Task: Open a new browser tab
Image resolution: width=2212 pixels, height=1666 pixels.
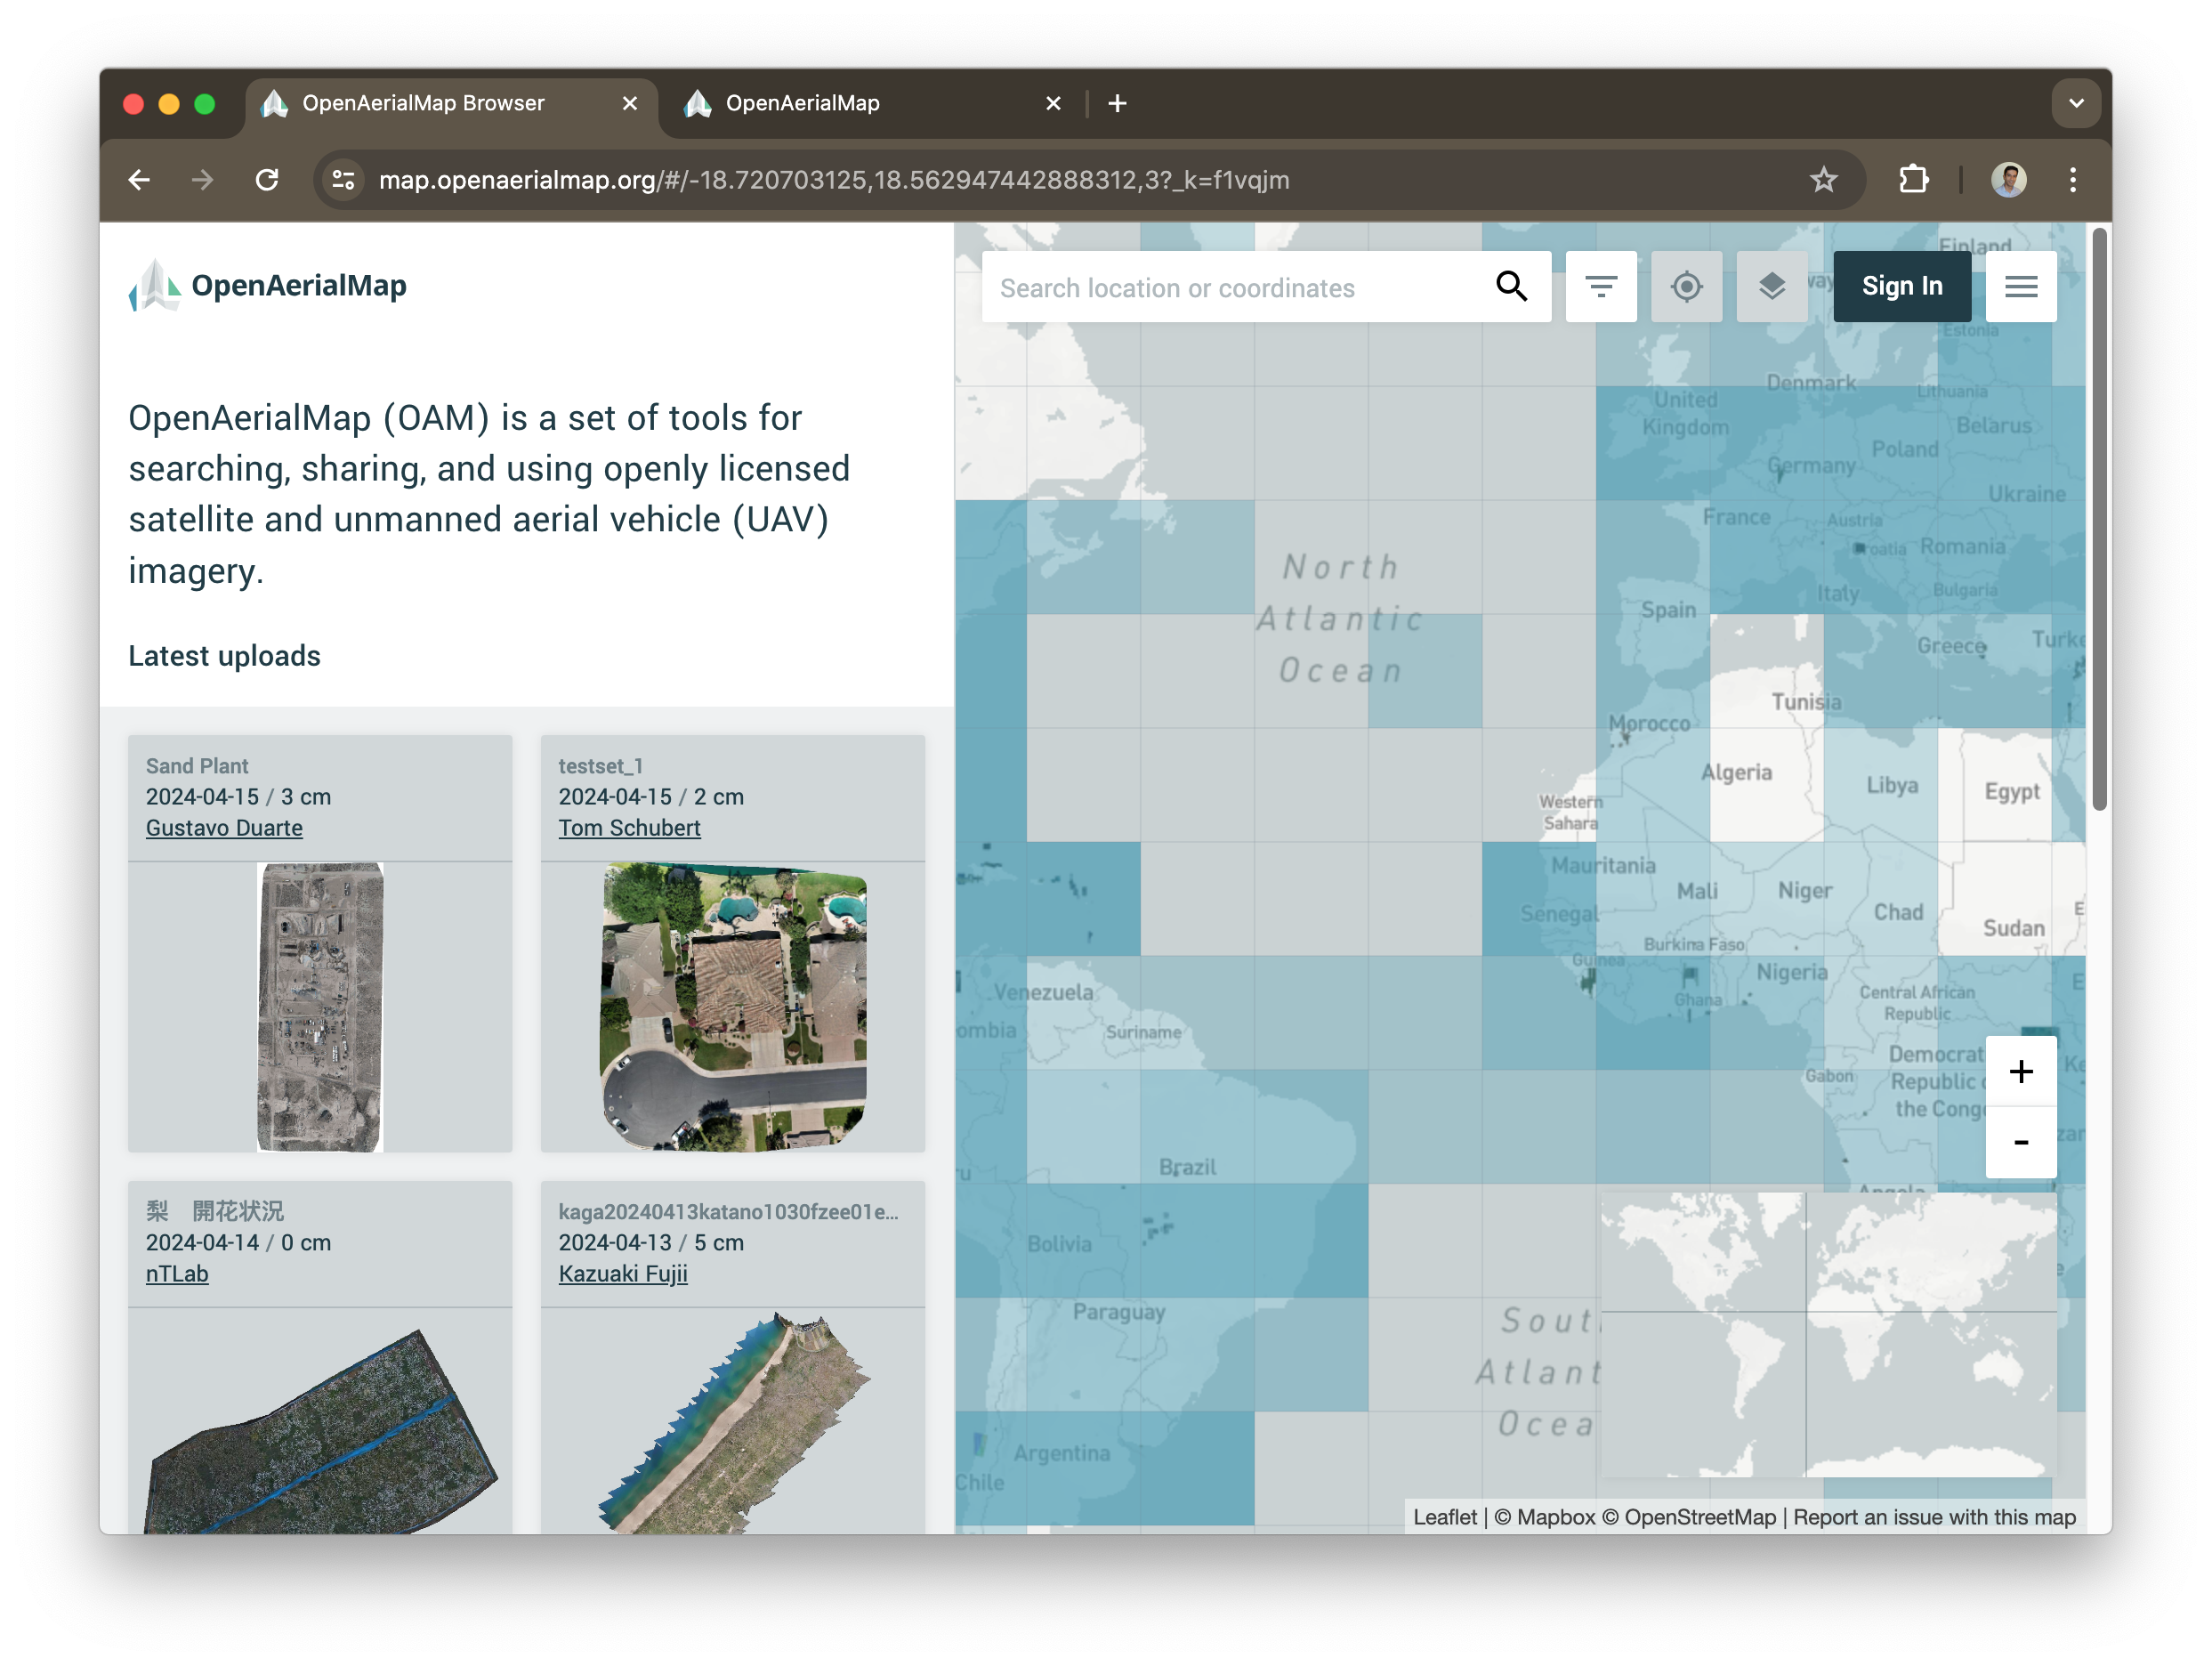Action: coord(1117,103)
